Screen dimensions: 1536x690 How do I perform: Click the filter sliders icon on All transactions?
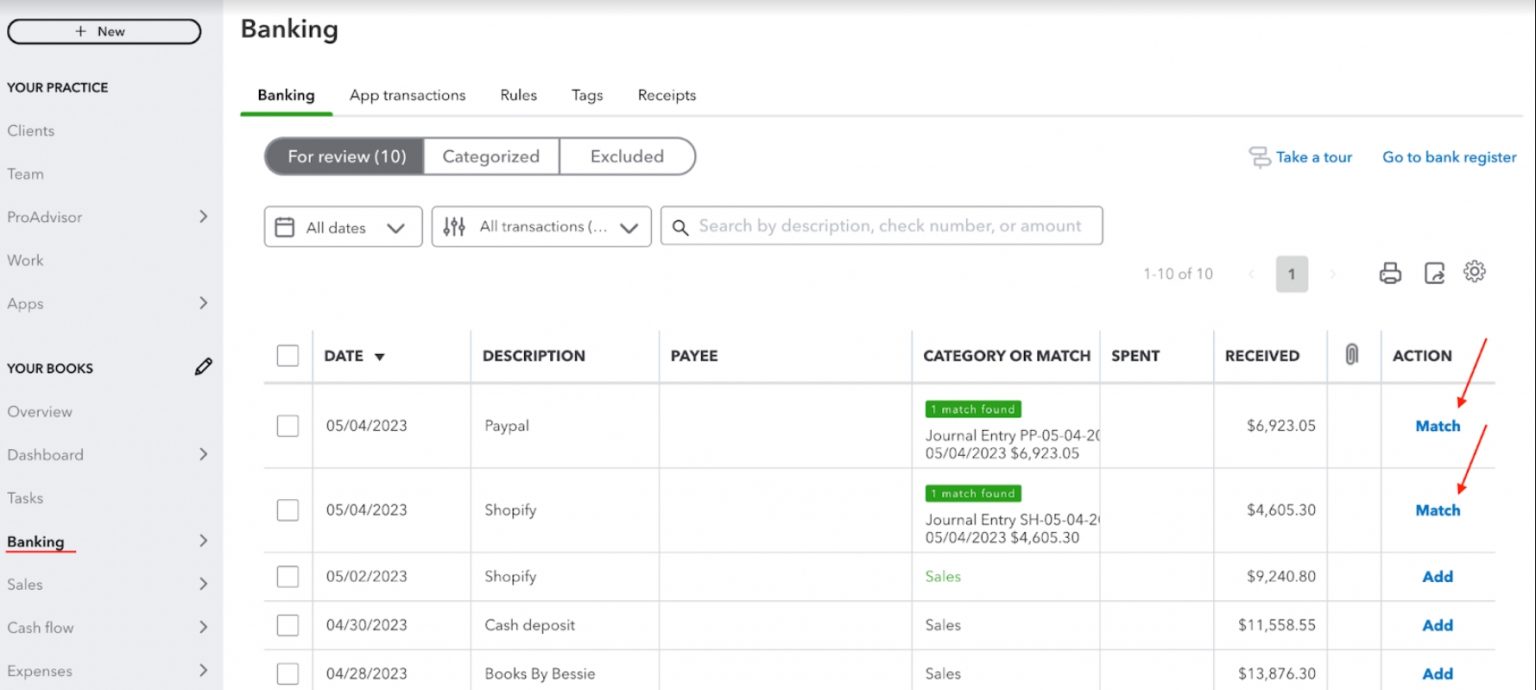click(453, 226)
